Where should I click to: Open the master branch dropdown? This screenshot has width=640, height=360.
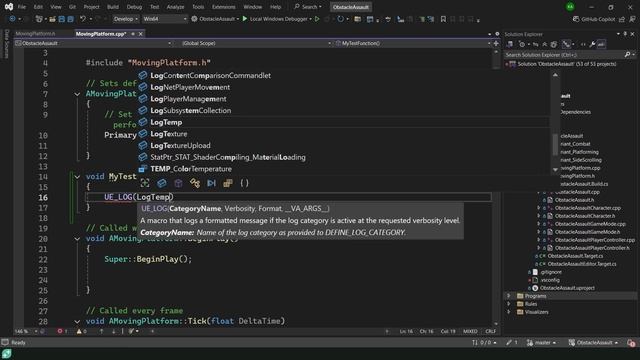click(542, 343)
